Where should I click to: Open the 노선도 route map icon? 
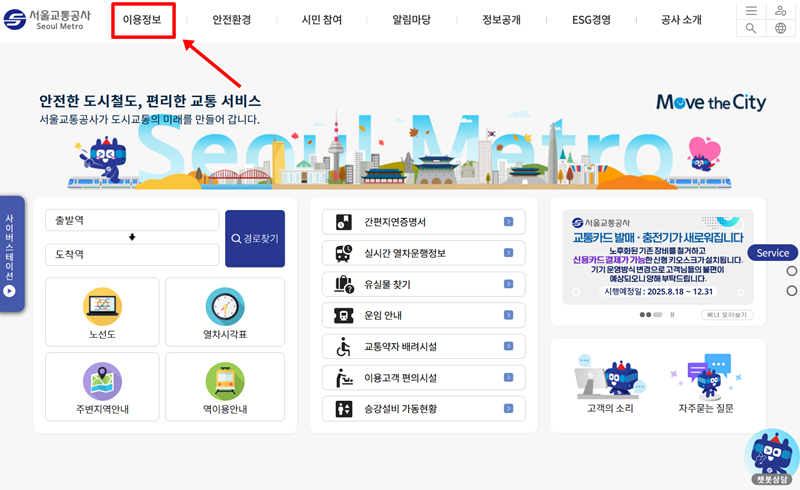click(102, 306)
